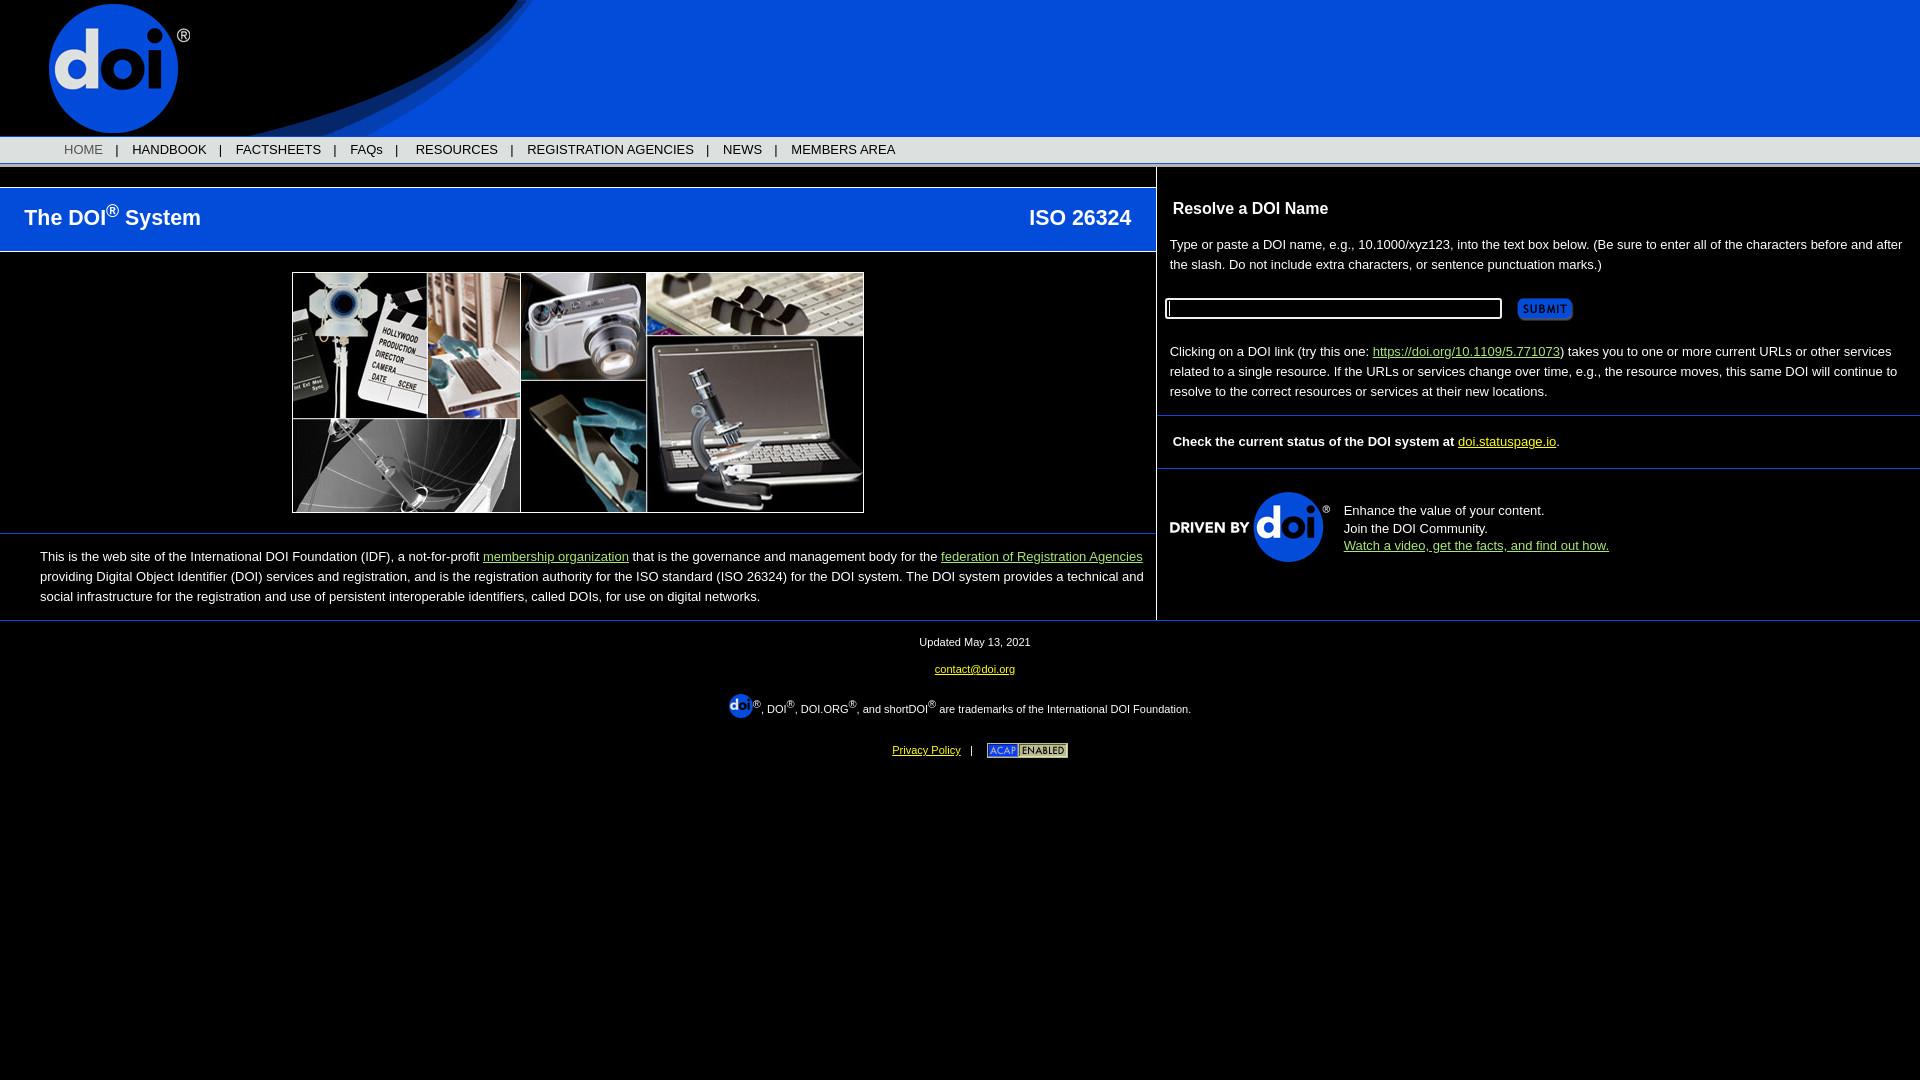Click the small doi trademark icon in footer
This screenshot has width=1920, height=1080.
tap(741, 706)
